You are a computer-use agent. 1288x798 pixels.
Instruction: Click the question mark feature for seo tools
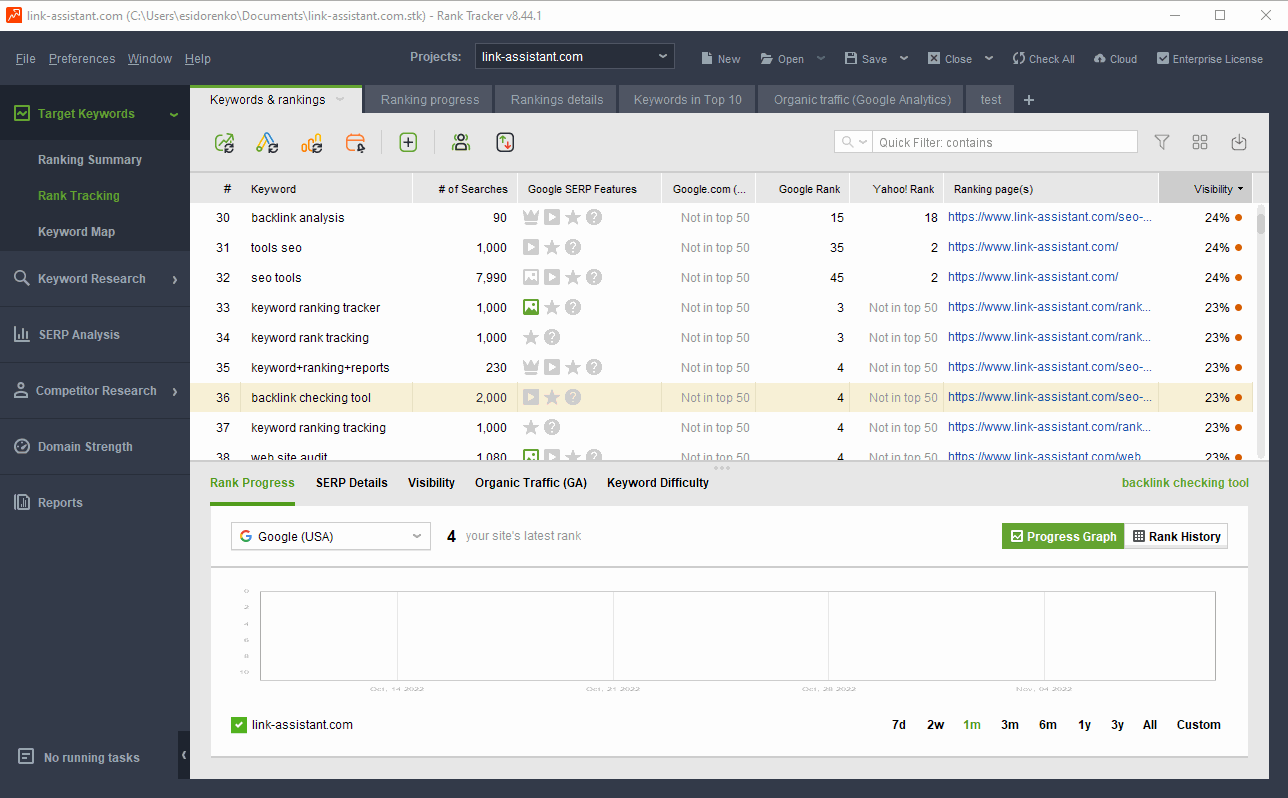[x=594, y=278]
